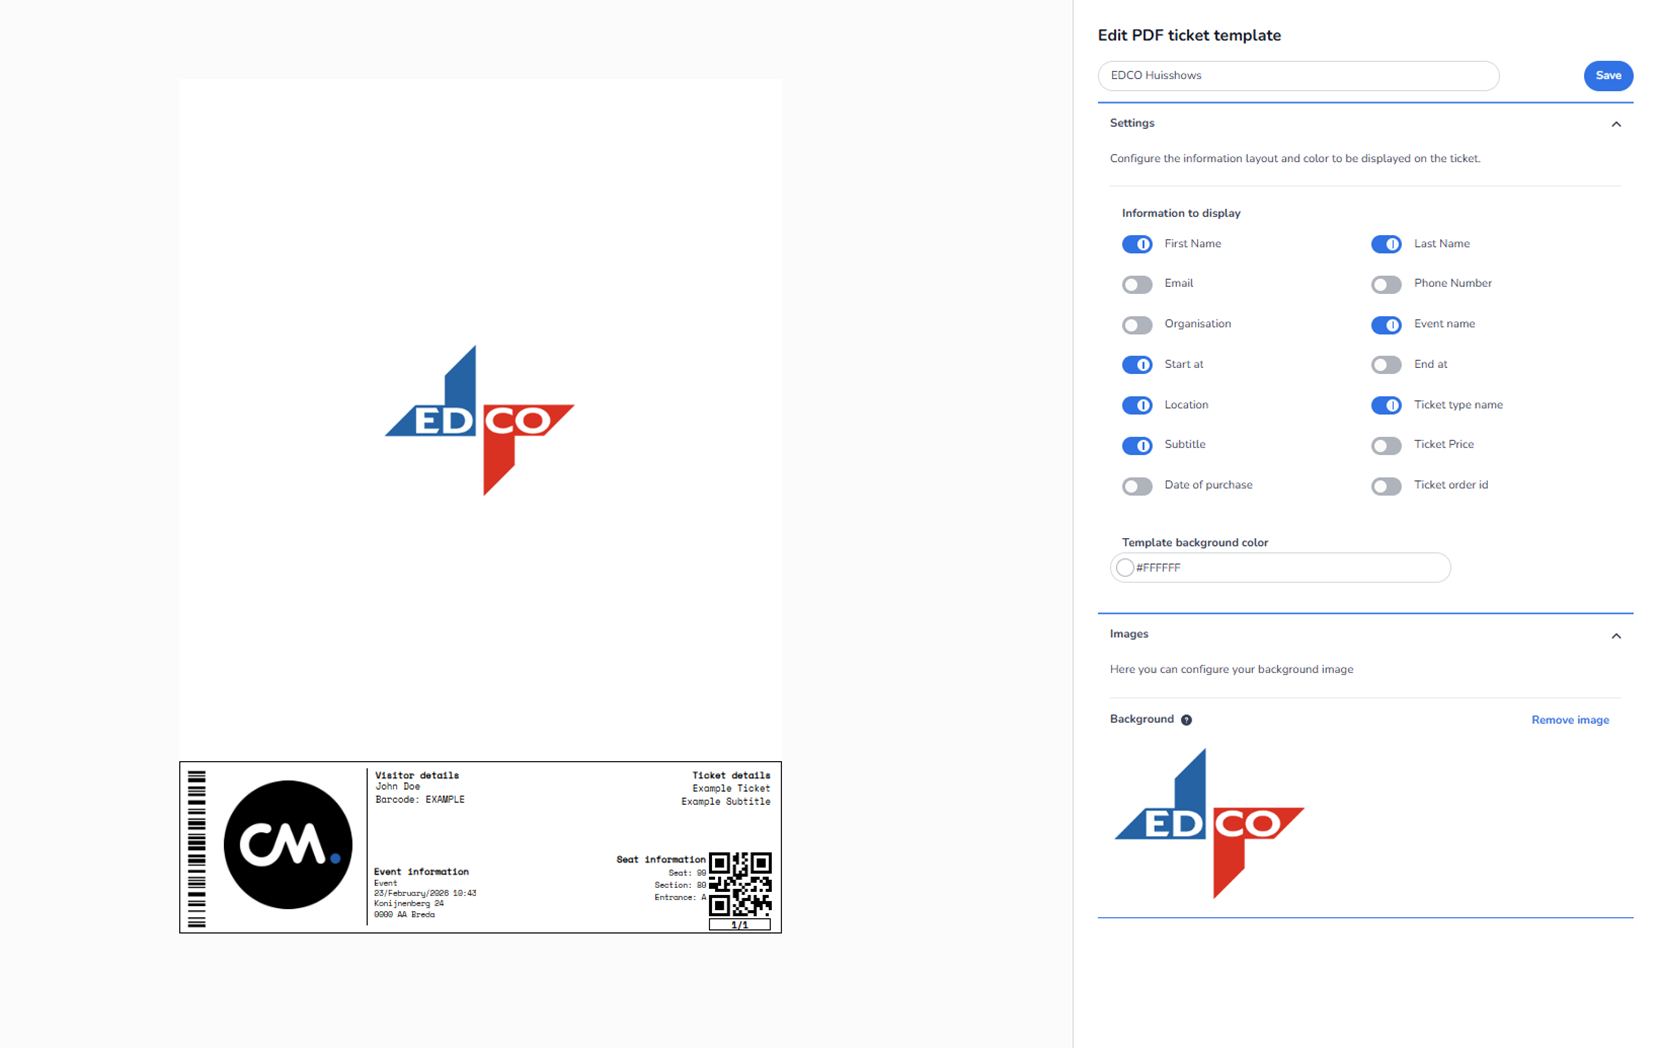Enable the Ticket order id toggle
Viewport: 1658px width, 1048px height.
pos(1386,486)
